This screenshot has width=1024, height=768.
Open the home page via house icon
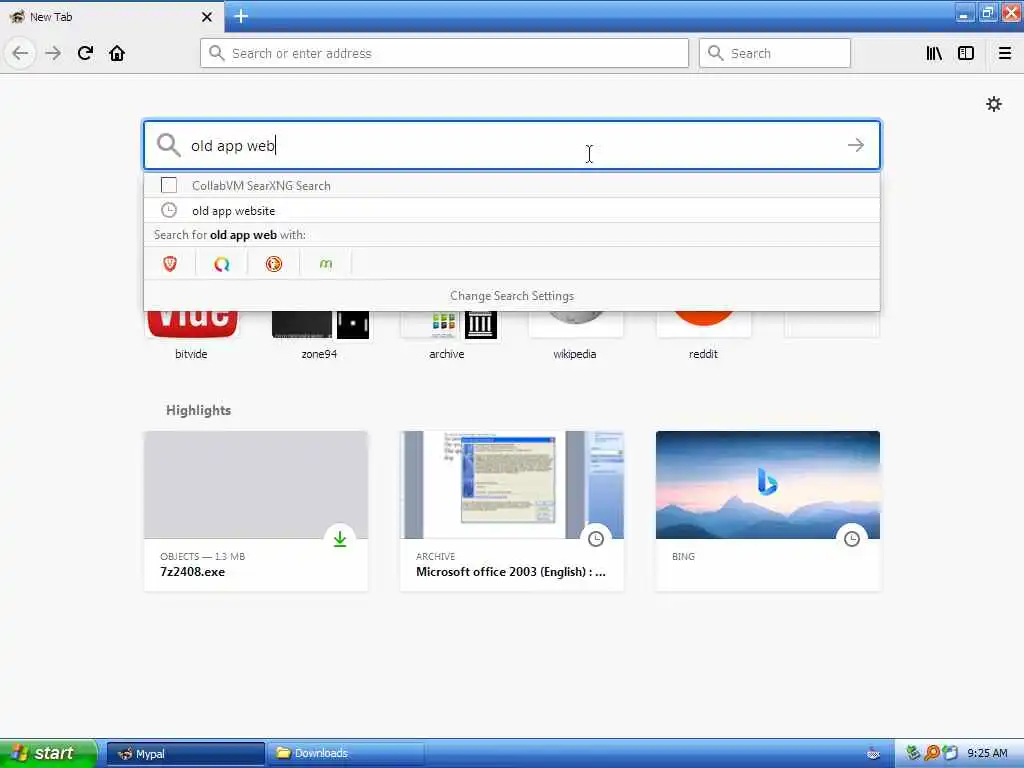(117, 53)
